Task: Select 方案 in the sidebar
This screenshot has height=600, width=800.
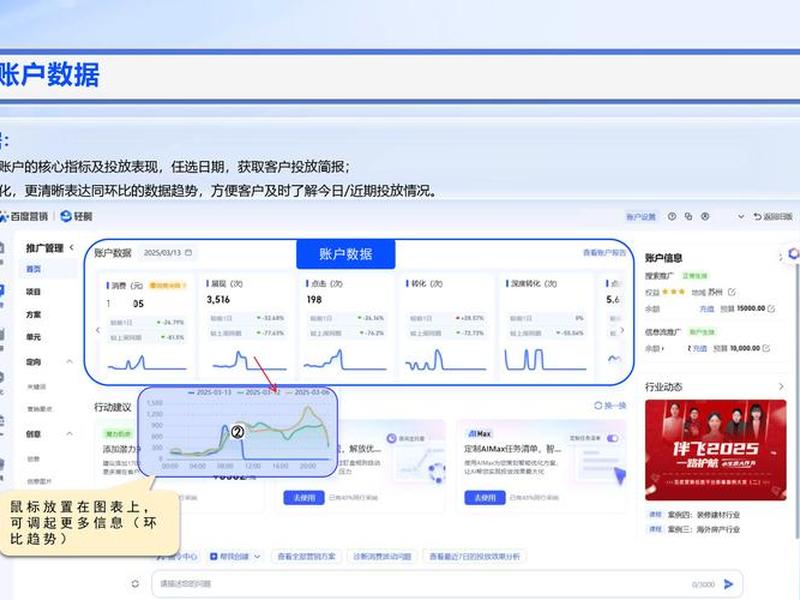Action: 34,315
